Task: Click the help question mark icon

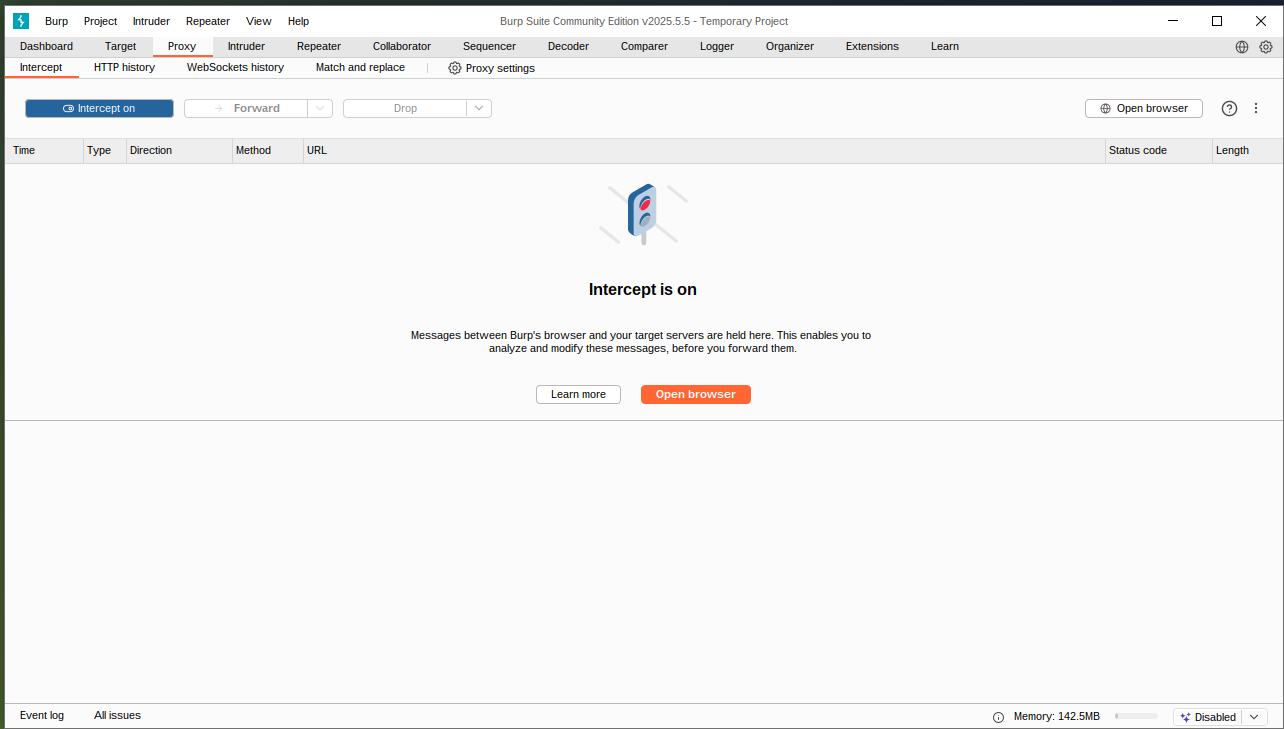Action: pyautogui.click(x=1230, y=109)
